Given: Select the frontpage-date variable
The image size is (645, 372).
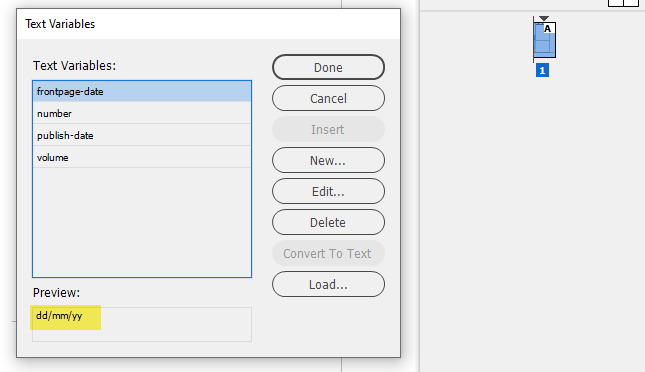Looking at the screenshot, I should (142, 91).
